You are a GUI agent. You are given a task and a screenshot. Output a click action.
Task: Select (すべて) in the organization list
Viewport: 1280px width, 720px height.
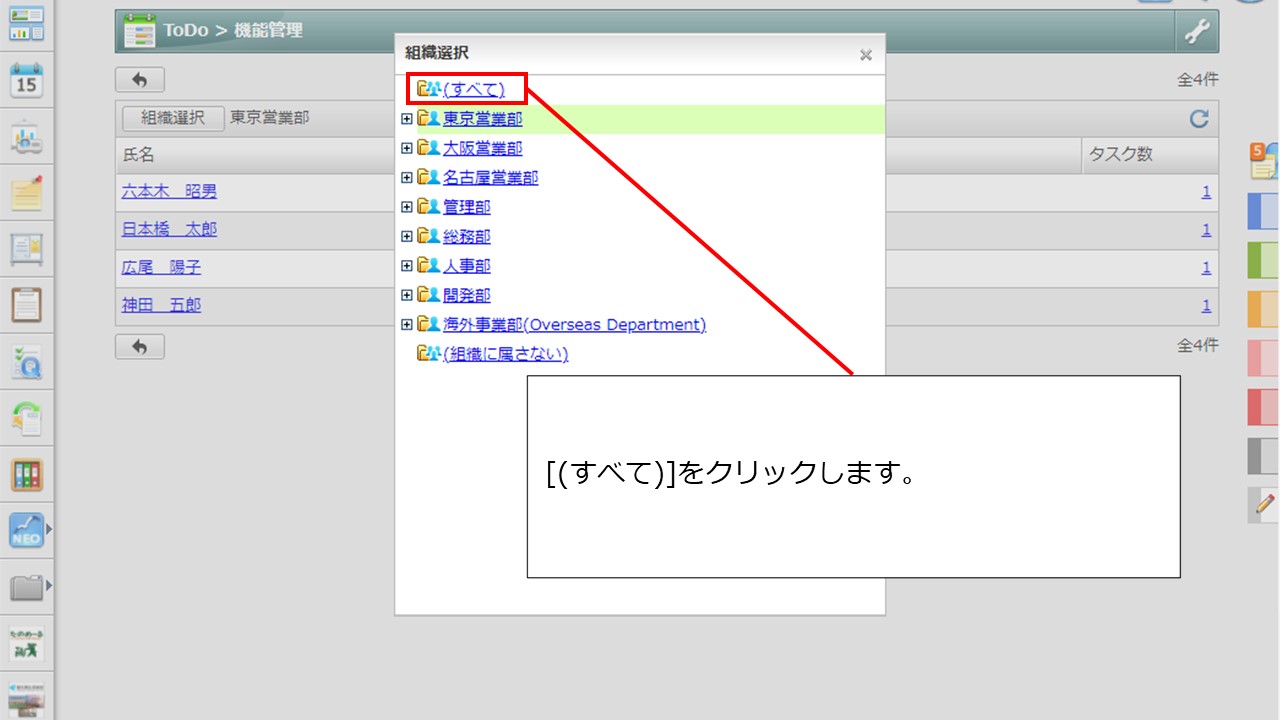[x=473, y=89]
